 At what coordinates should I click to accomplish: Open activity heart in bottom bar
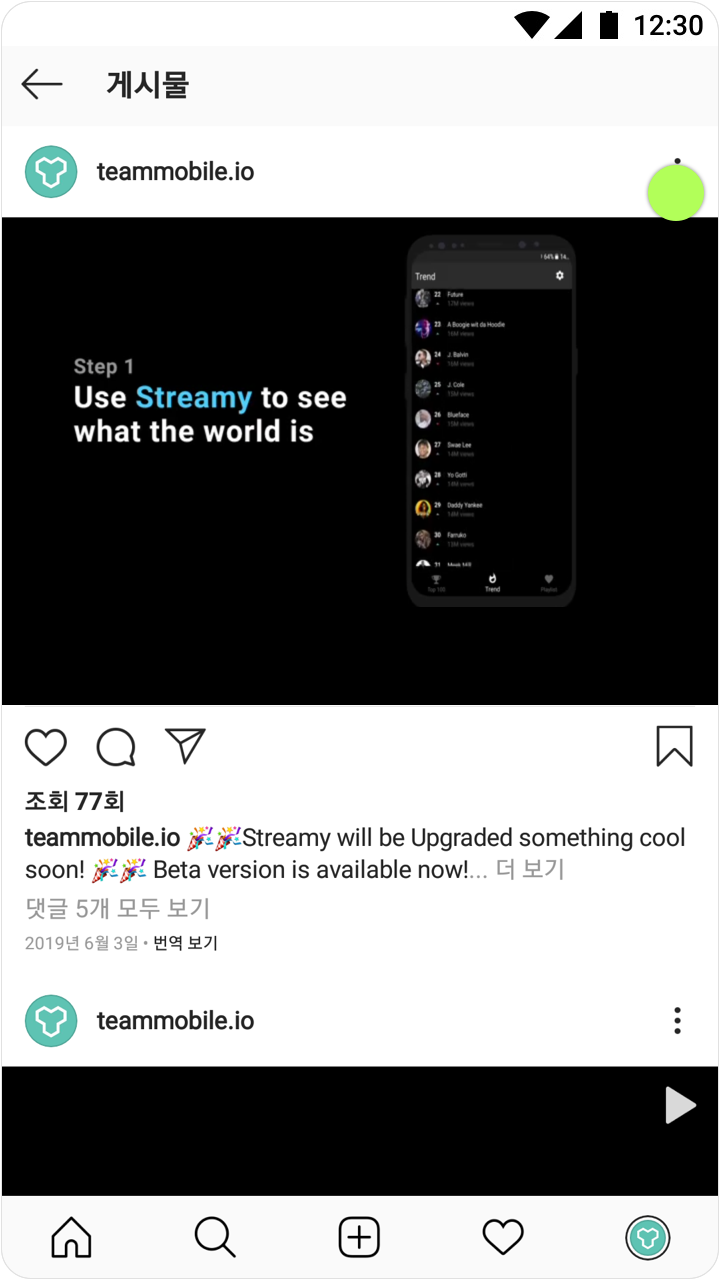coord(503,1238)
